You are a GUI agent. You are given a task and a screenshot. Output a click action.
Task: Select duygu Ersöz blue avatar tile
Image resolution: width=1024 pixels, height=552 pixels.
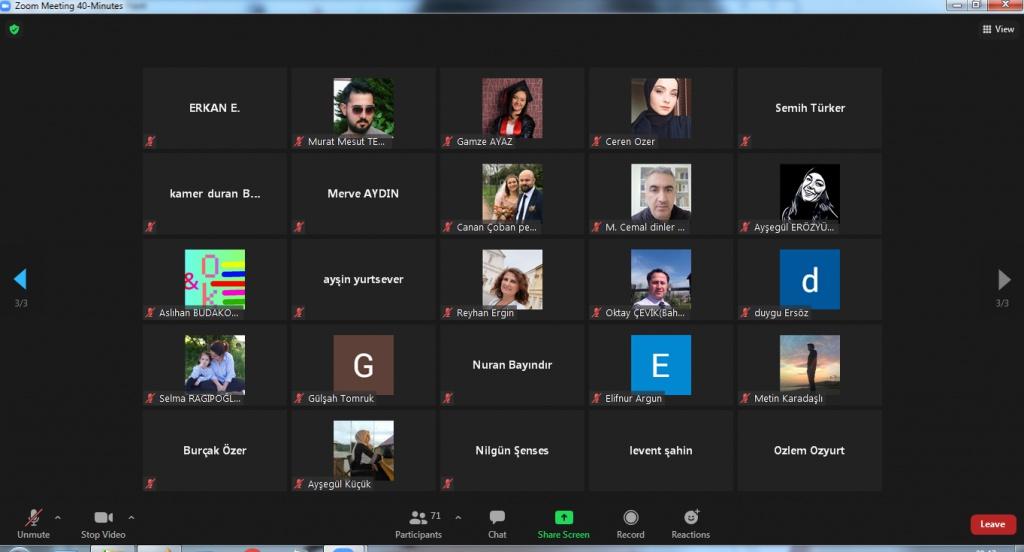pyautogui.click(x=809, y=279)
